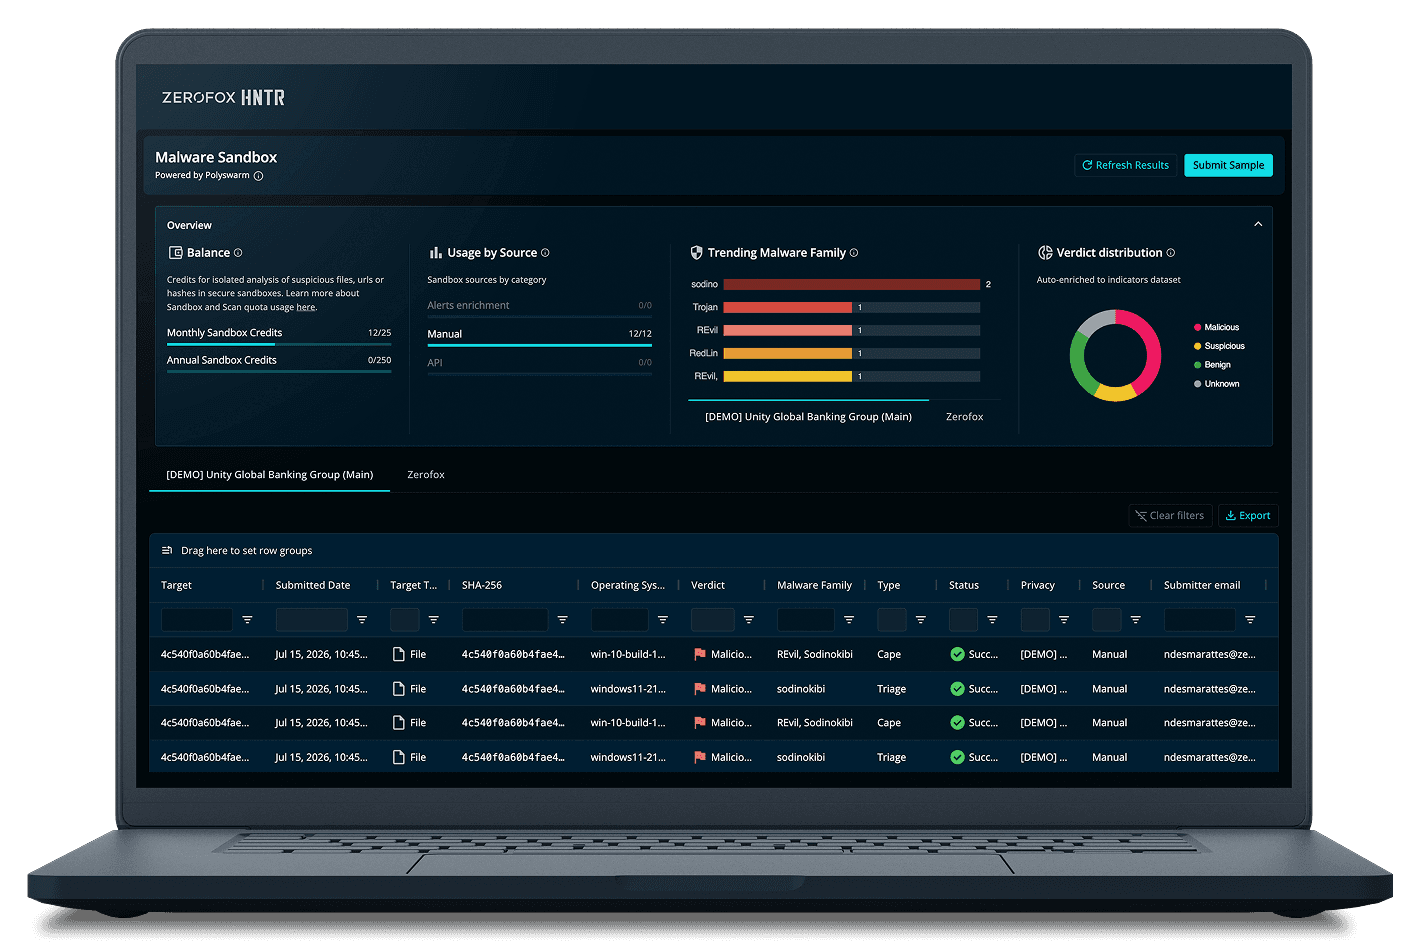Focus the Verdict filter input box
Image resolution: width=1416 pixels, height=952 pixels.
click(713, 620)
